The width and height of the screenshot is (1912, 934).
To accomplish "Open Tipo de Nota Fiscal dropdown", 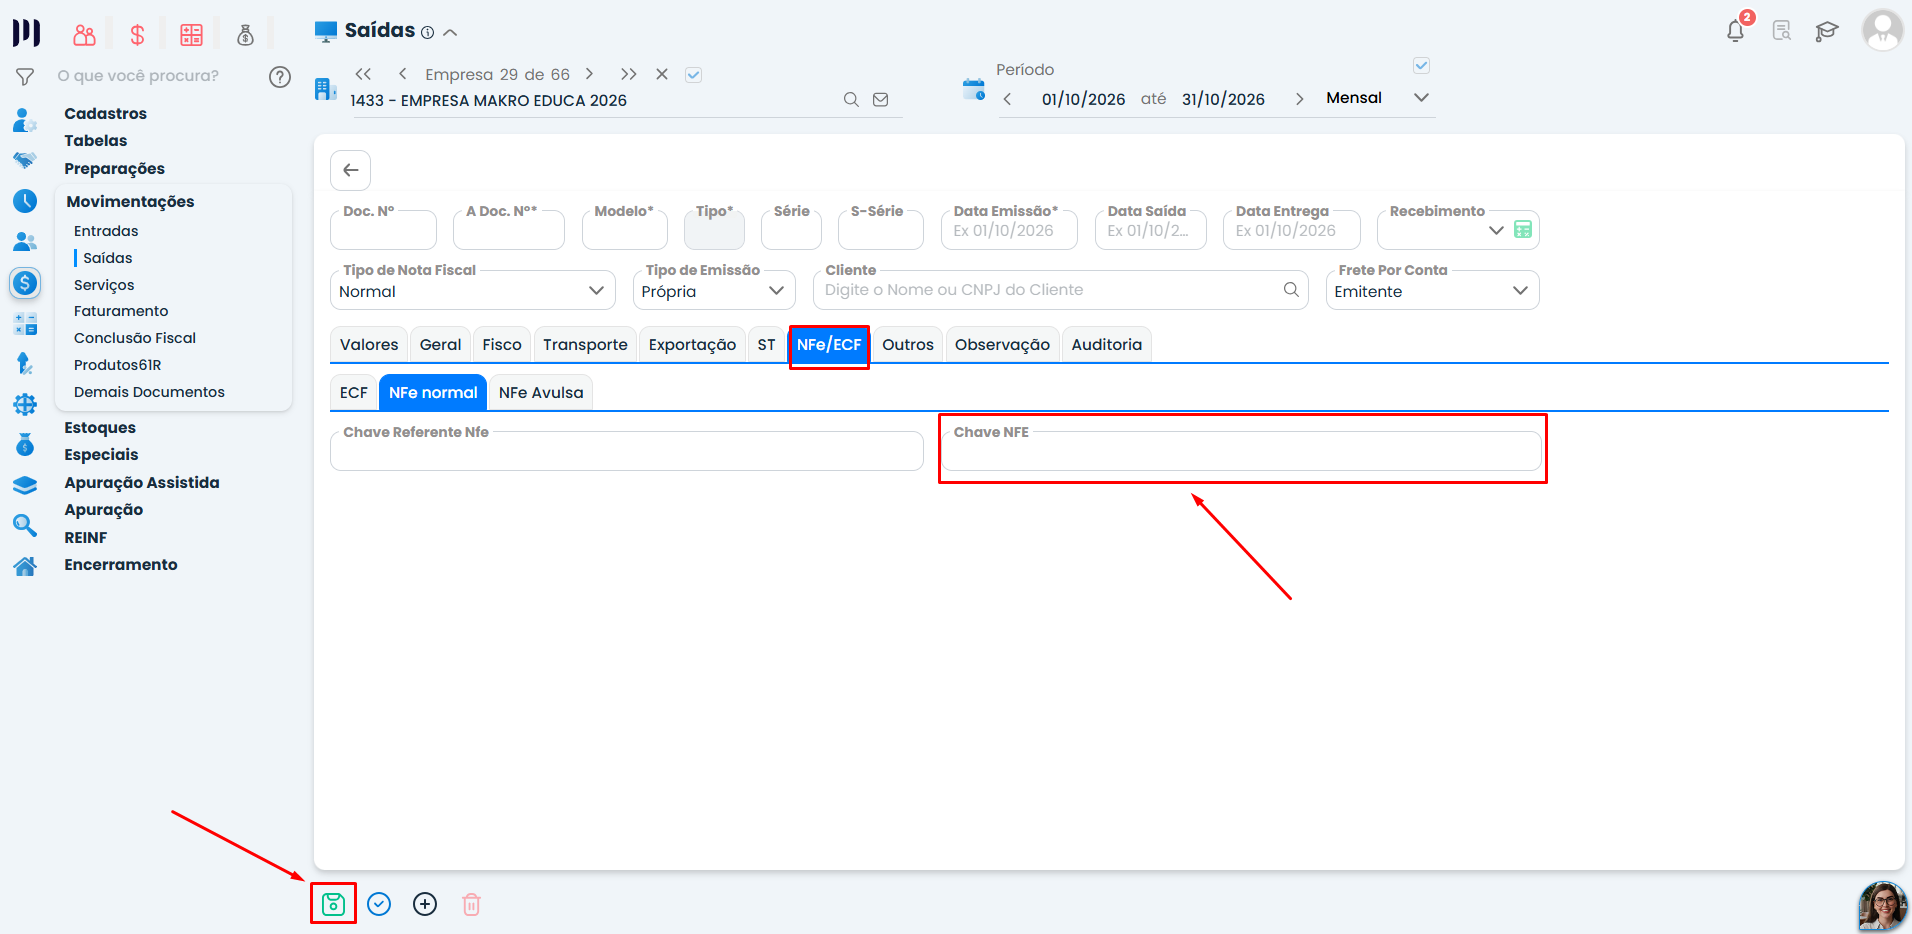I will [472, 291].
